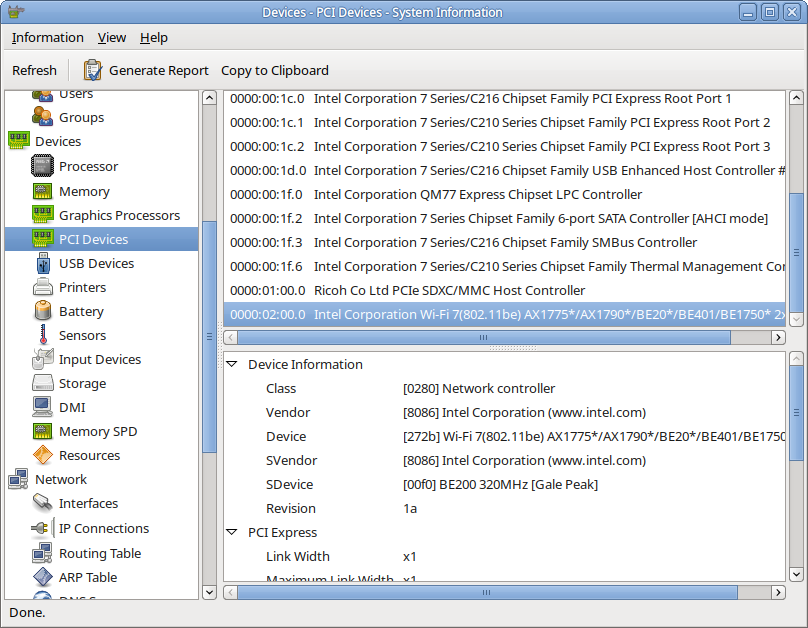Collapse the PCI Express section
Image resolution: width=808 pixels, height=628 pixels.
pyautogui.click(x=232, y=532)
